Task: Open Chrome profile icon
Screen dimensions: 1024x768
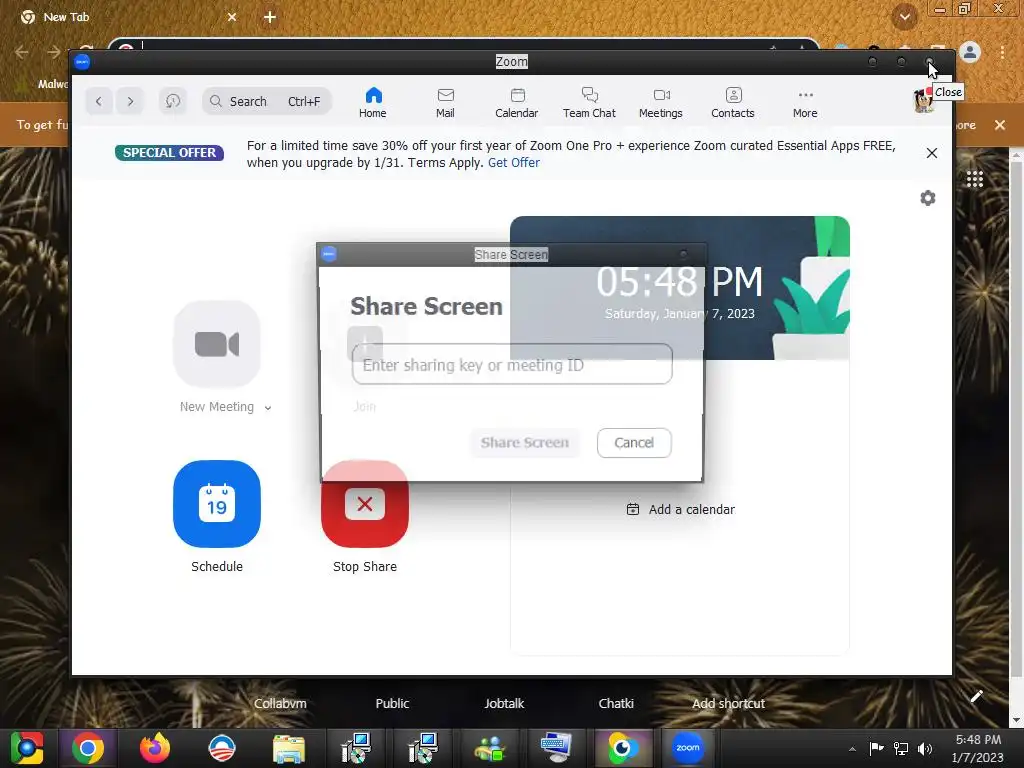Action: (x=970, y=52)
